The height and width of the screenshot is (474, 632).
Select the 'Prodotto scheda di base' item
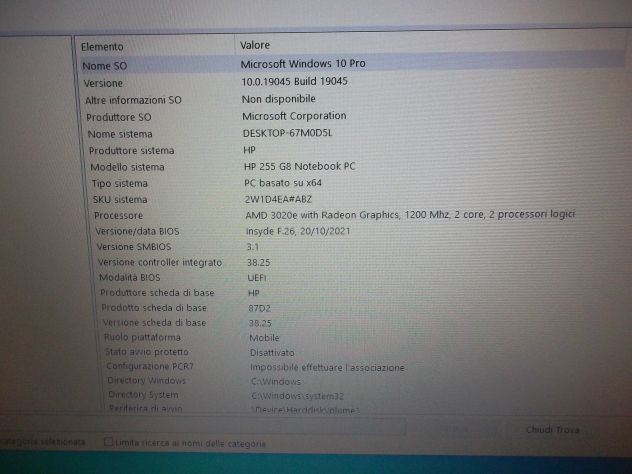154,308
